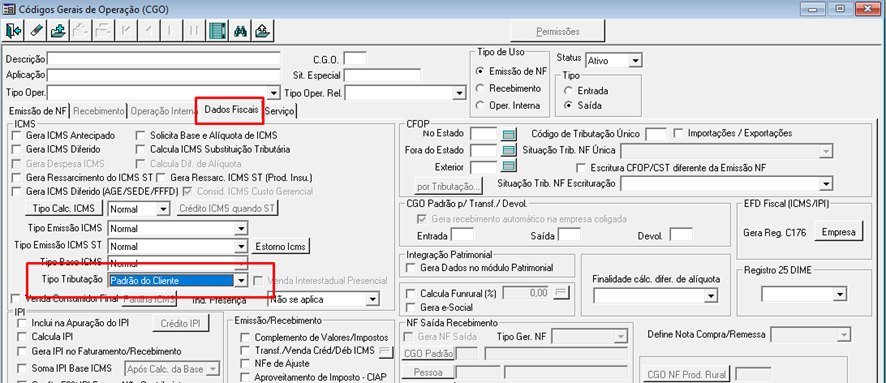Screen dimensions: 886x383
Task: Open the Status dropdown showing Ativo
Action: point(636,60)
